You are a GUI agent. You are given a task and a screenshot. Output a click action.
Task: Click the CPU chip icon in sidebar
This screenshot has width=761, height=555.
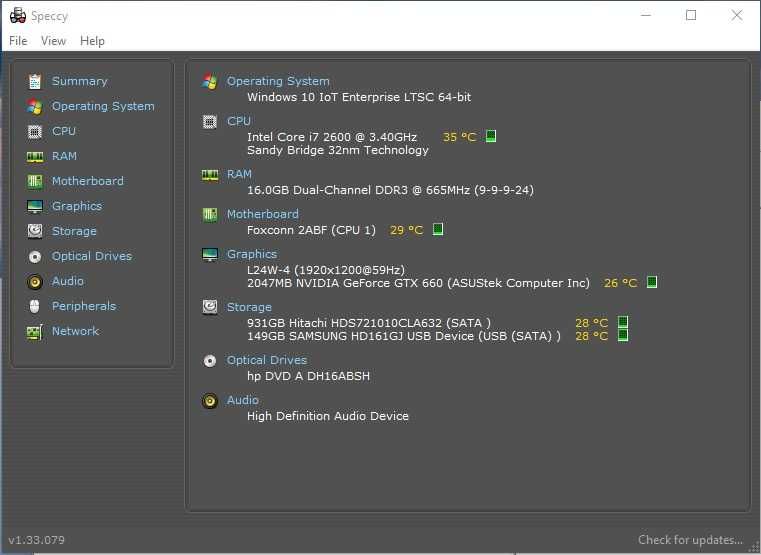34,131
